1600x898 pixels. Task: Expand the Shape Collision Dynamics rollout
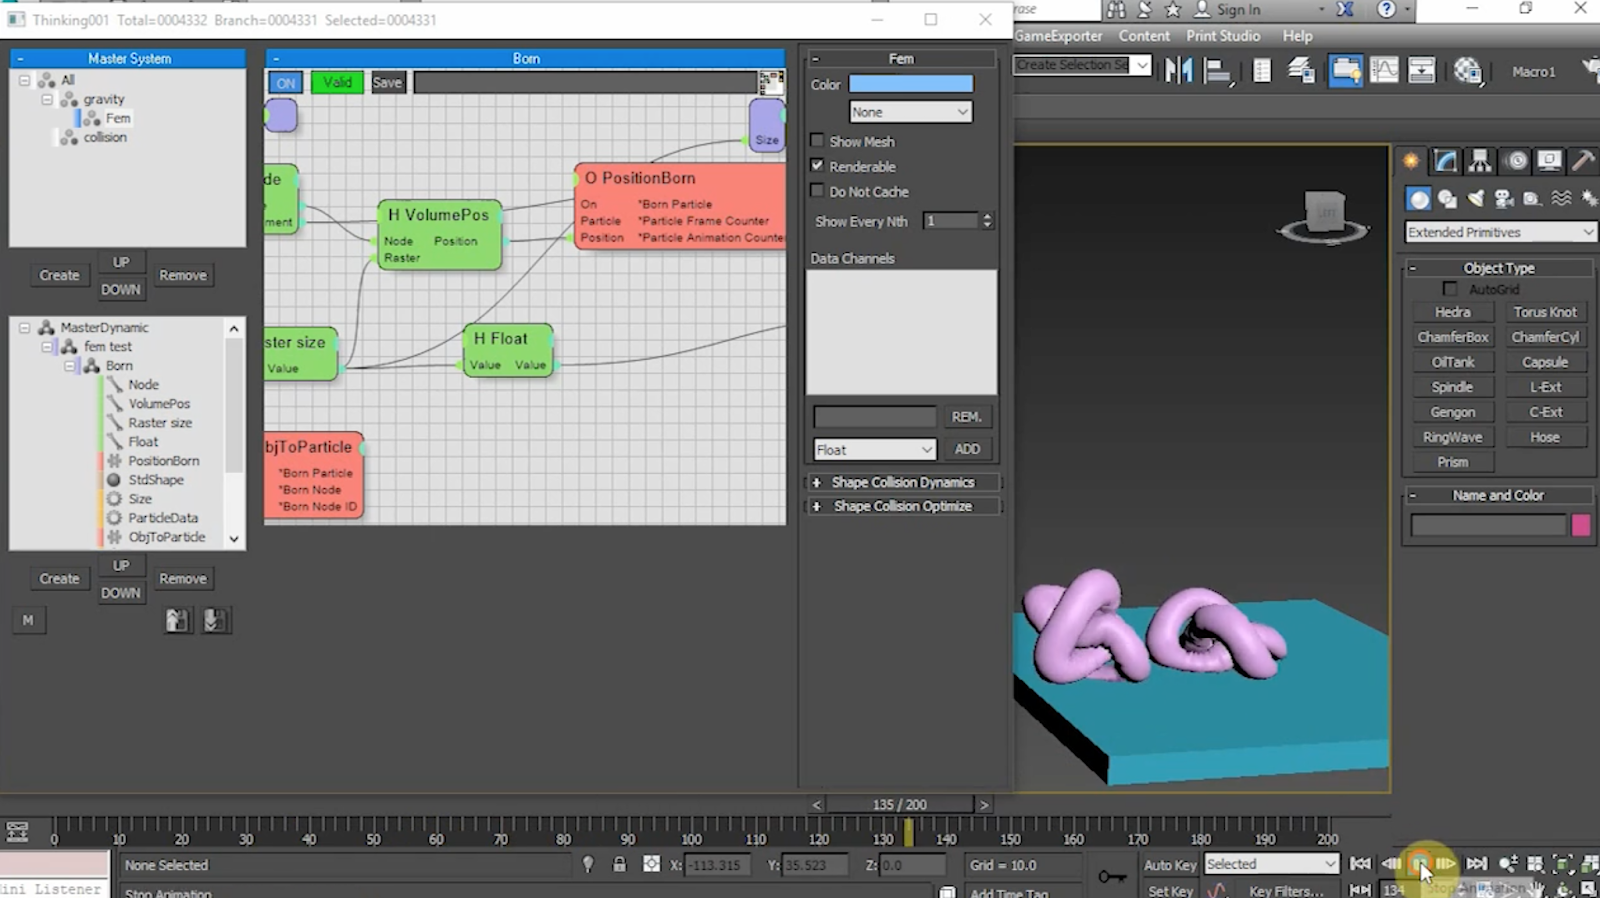click(x=904, y=482)
